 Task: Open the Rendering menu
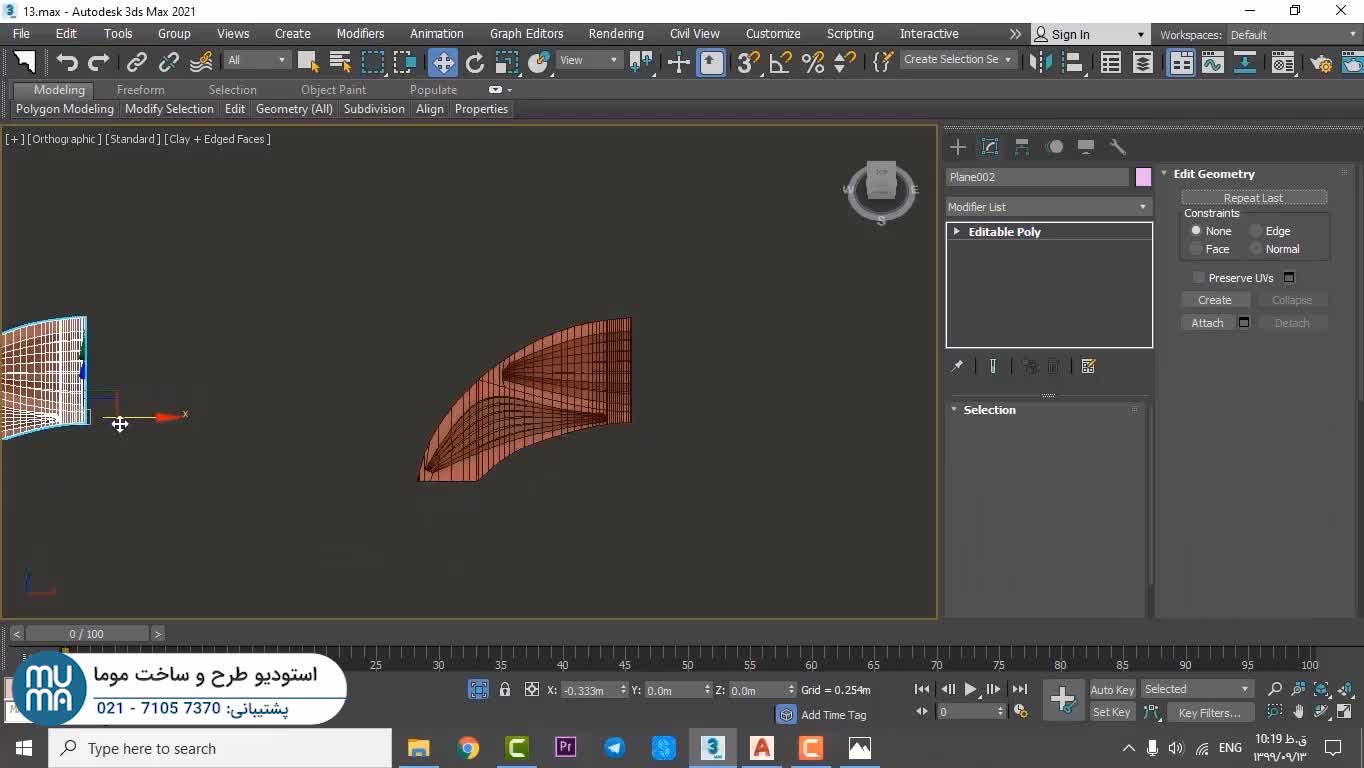pos(615,34)
